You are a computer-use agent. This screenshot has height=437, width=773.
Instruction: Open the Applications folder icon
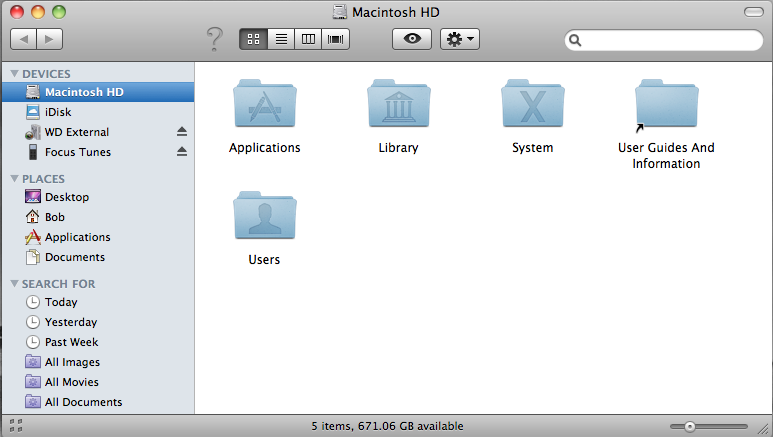265,104
